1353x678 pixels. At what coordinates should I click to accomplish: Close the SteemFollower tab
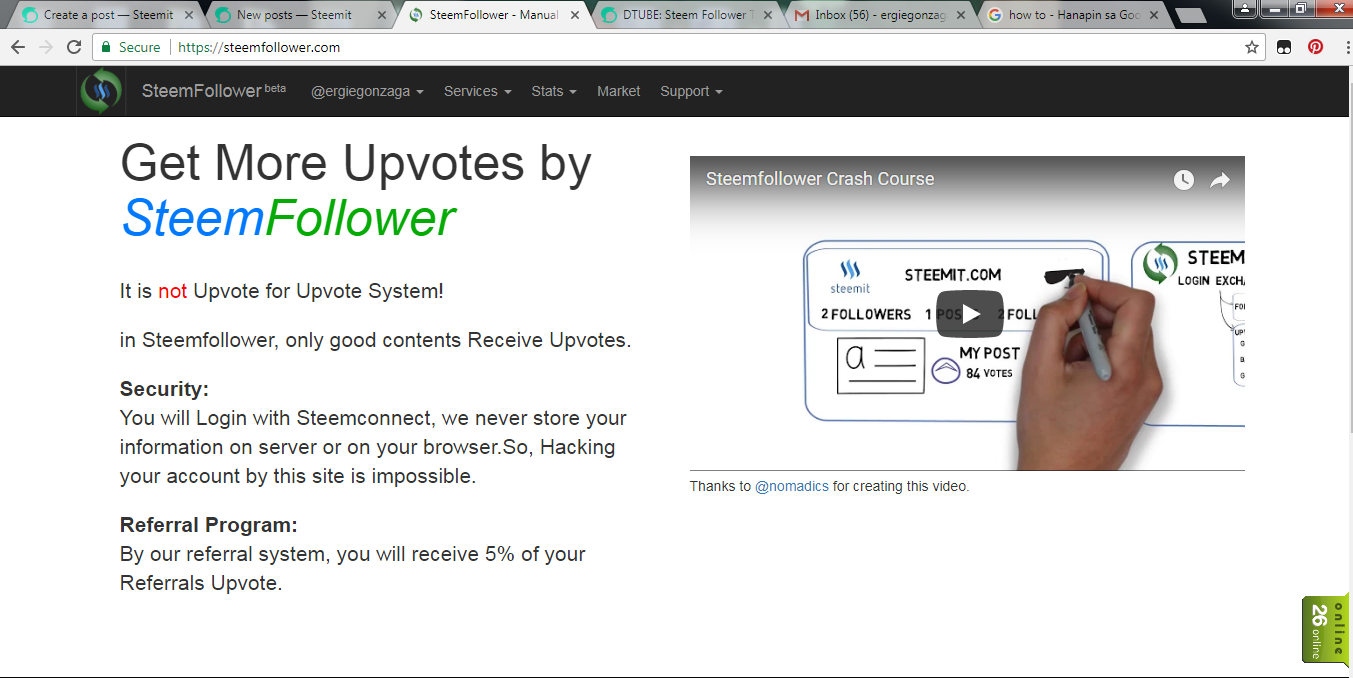[x=574, y=15]
